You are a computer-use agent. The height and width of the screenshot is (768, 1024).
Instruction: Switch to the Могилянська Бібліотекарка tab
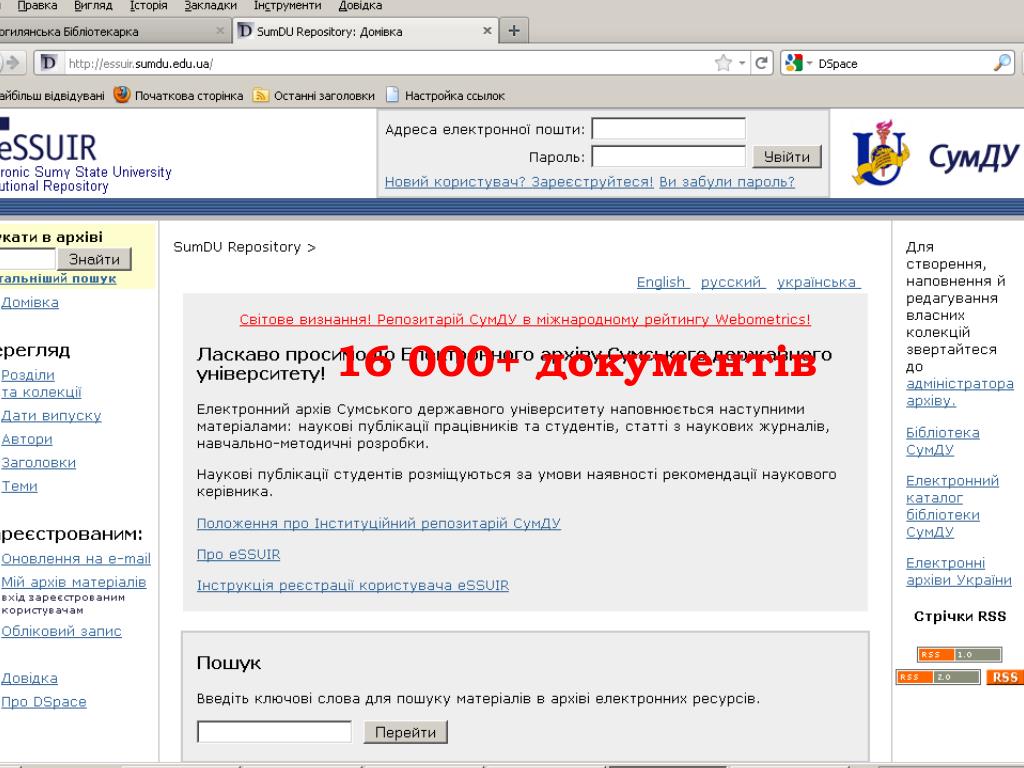click(x=111, y=31)
